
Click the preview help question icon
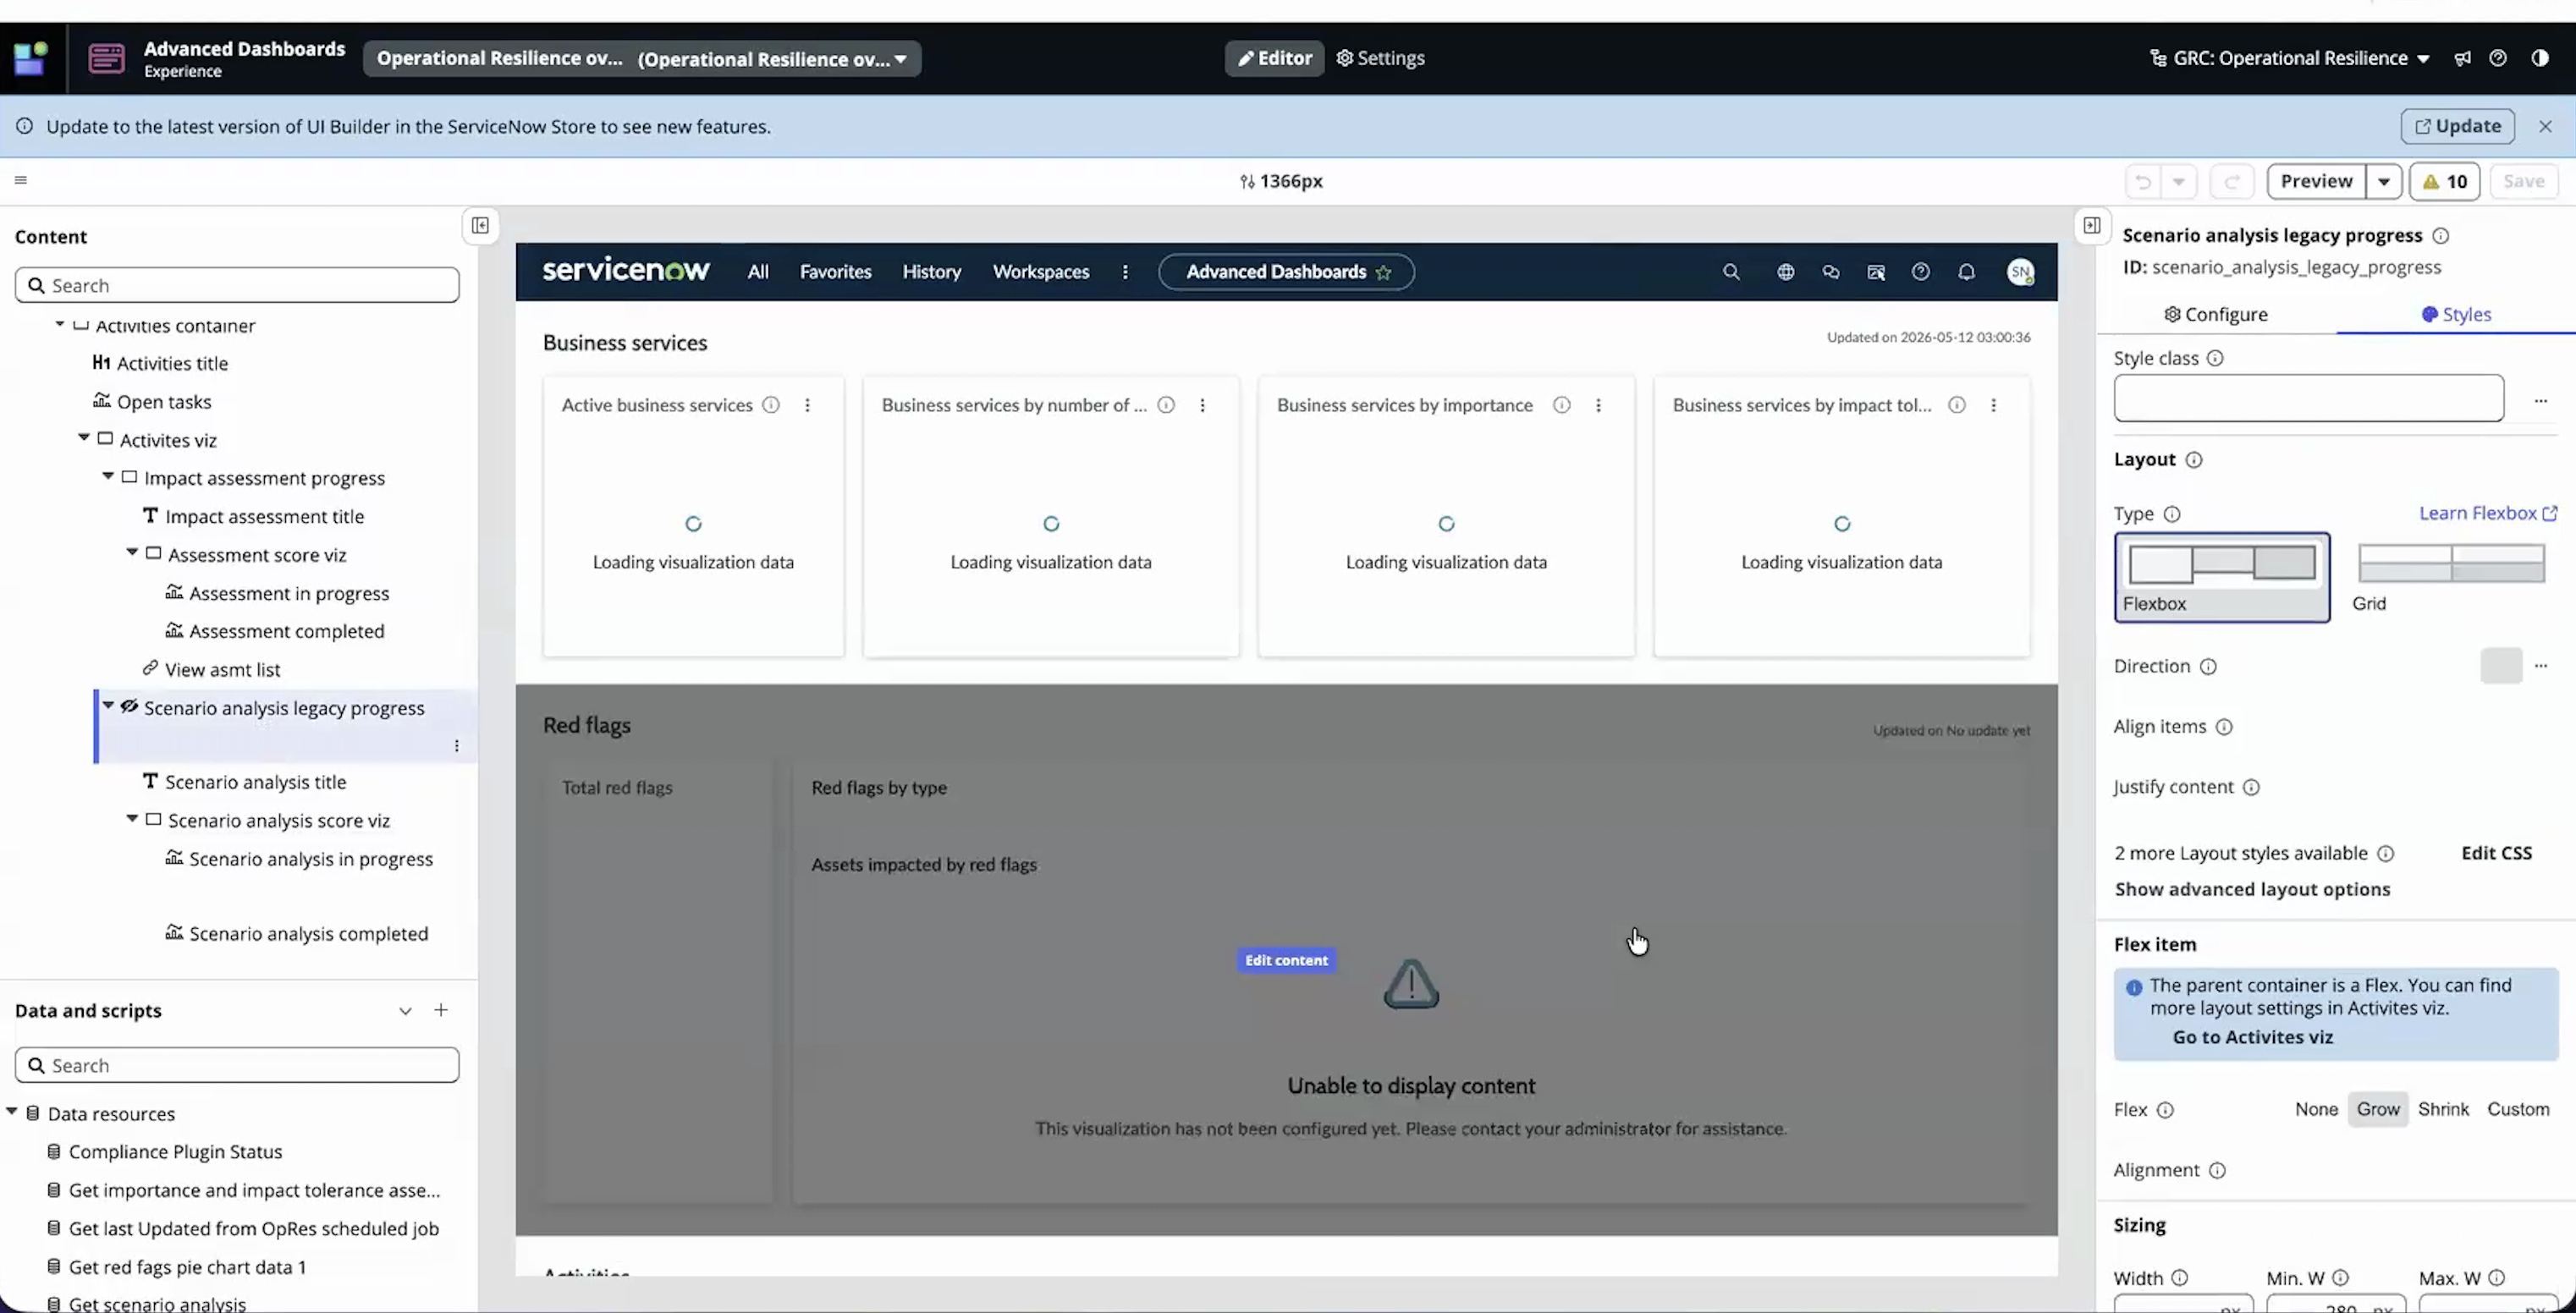coord(1920,272)
